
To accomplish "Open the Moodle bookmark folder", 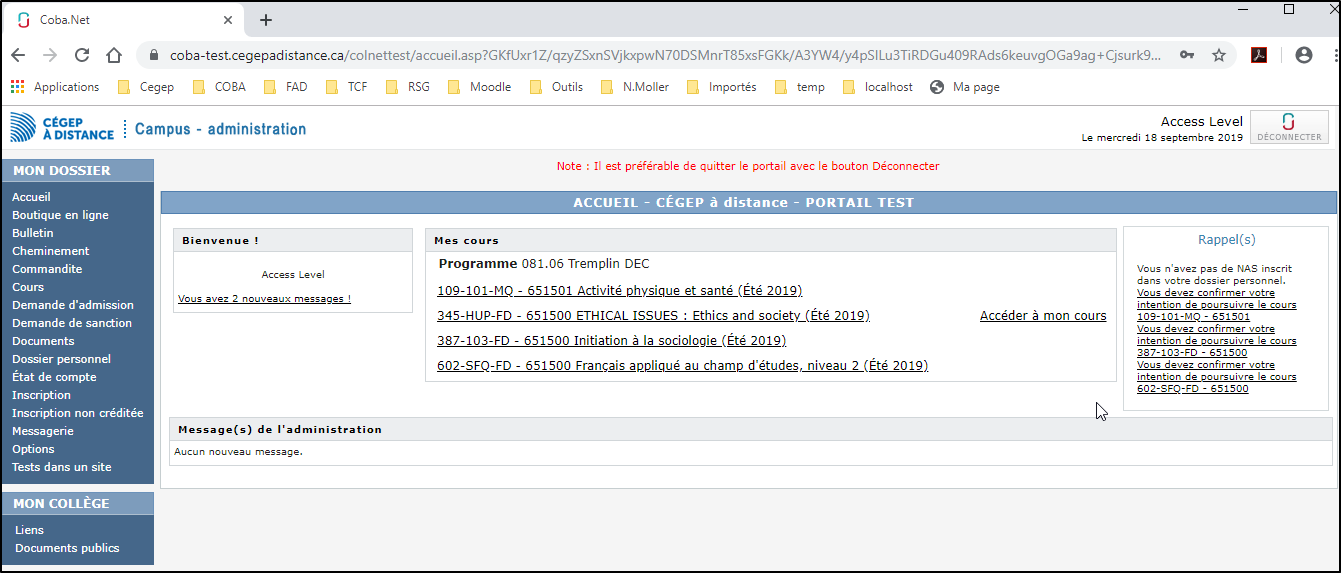I will (x=479, y=87).
